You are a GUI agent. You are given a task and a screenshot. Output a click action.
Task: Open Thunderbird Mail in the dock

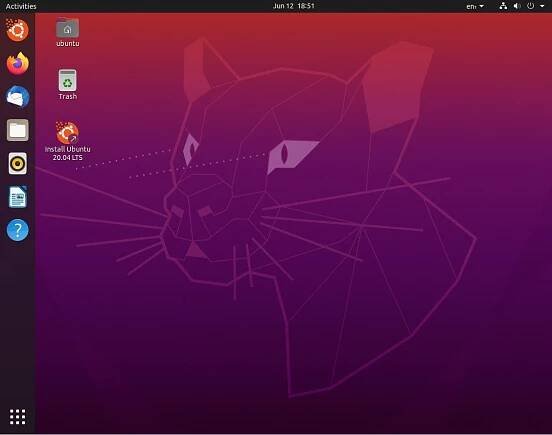[x=17, y=97]
